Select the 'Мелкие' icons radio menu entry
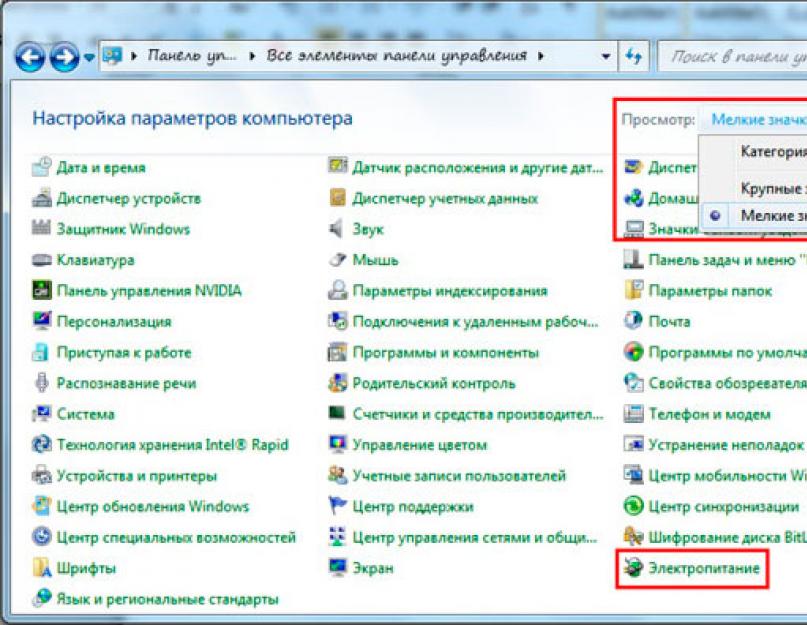The height and width of the screenshot is (625, 807). (753, 215)
